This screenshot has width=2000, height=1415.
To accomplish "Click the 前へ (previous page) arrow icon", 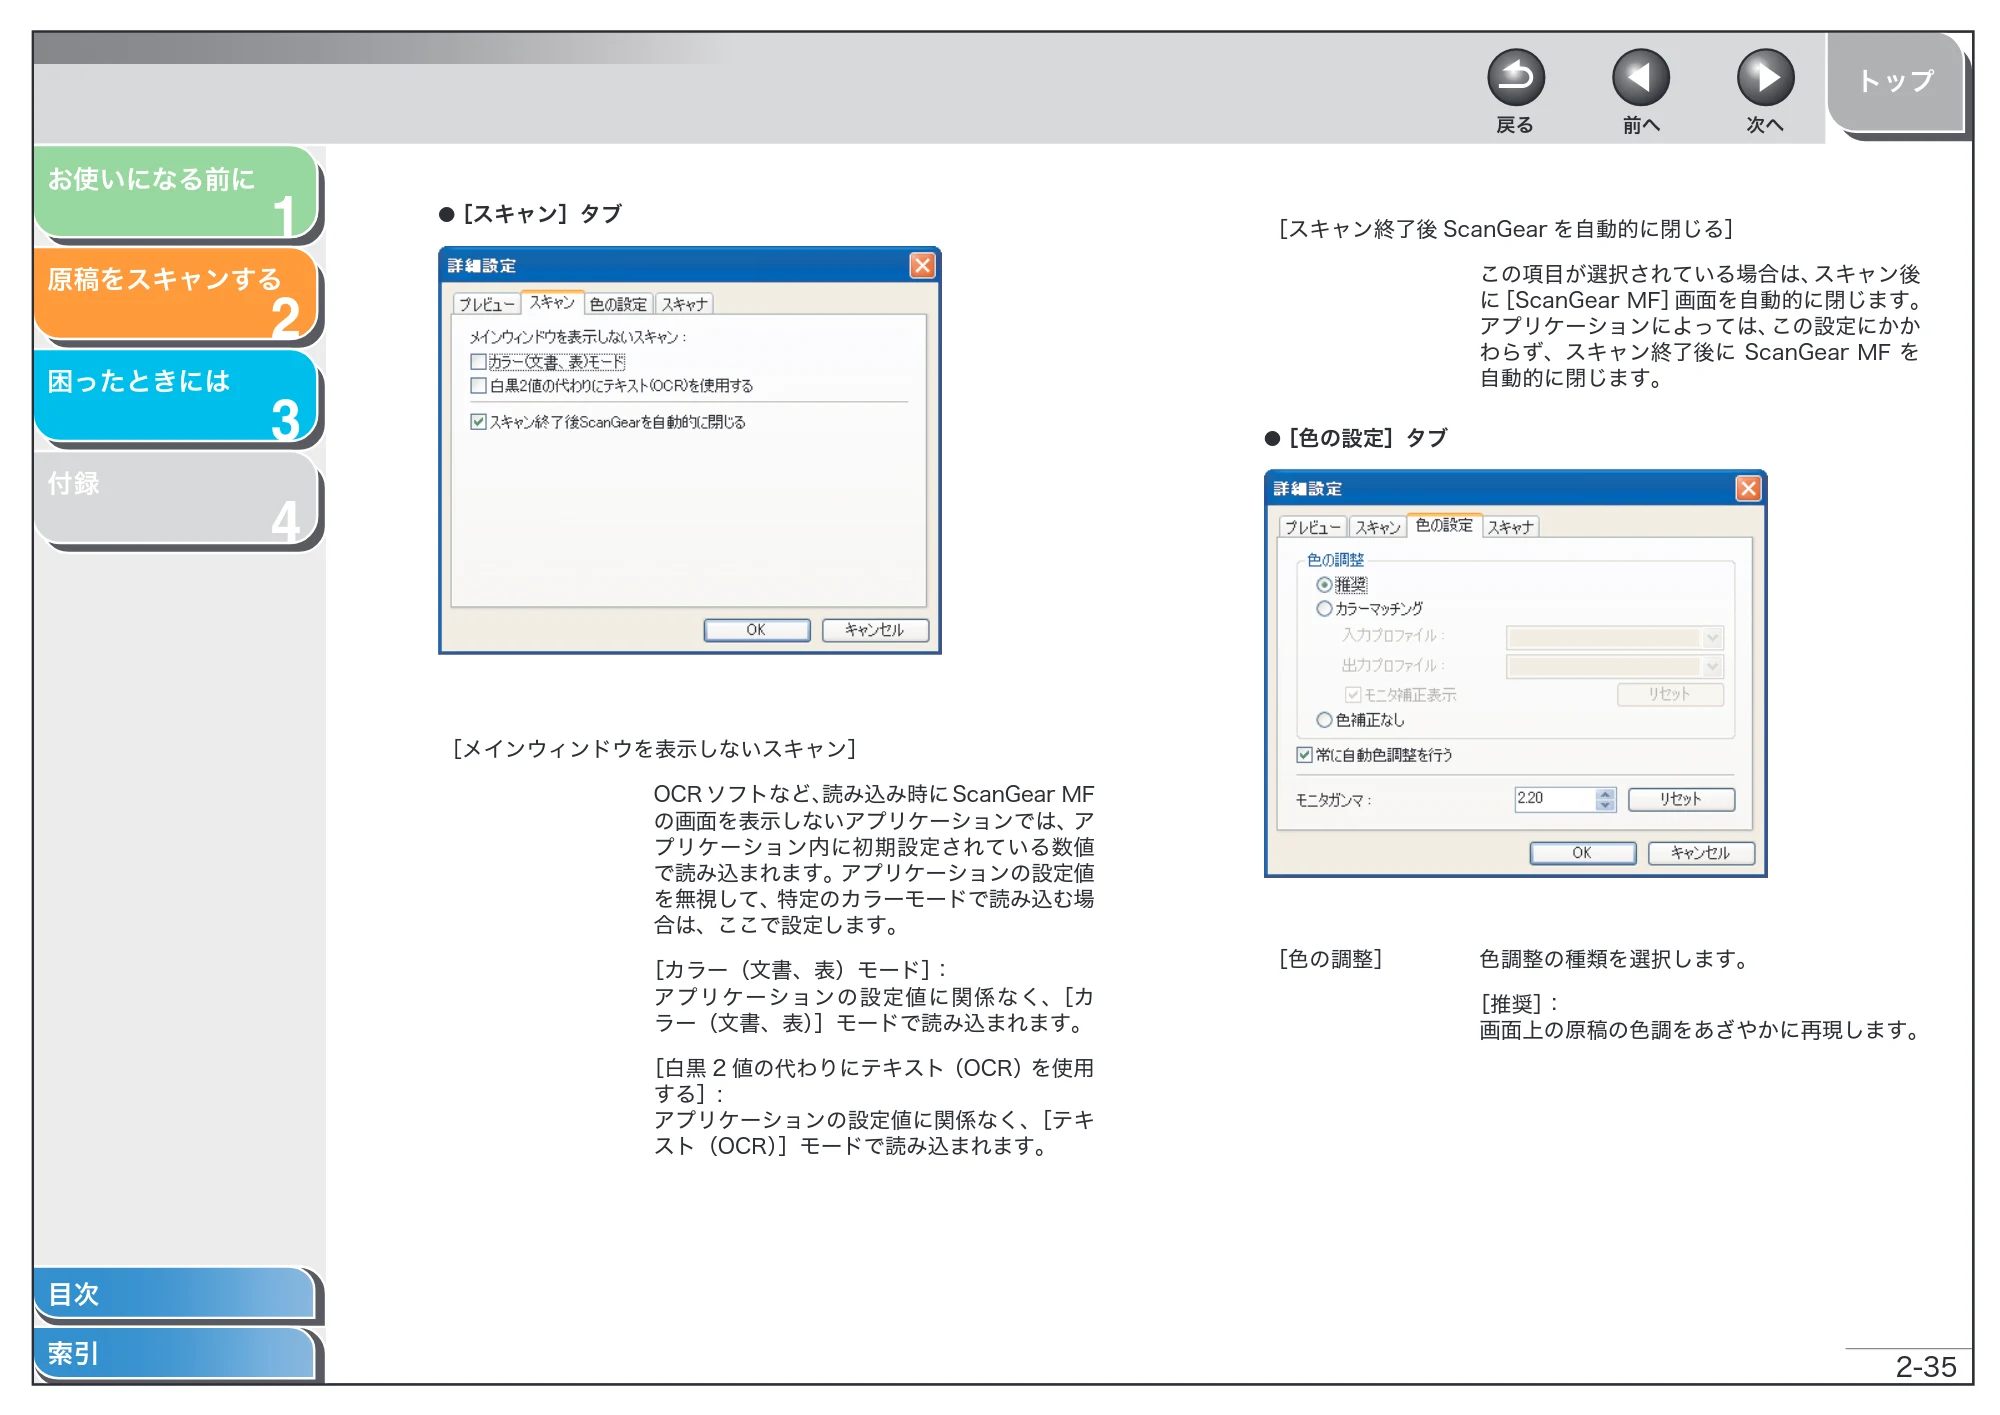I will point(1640,78).
